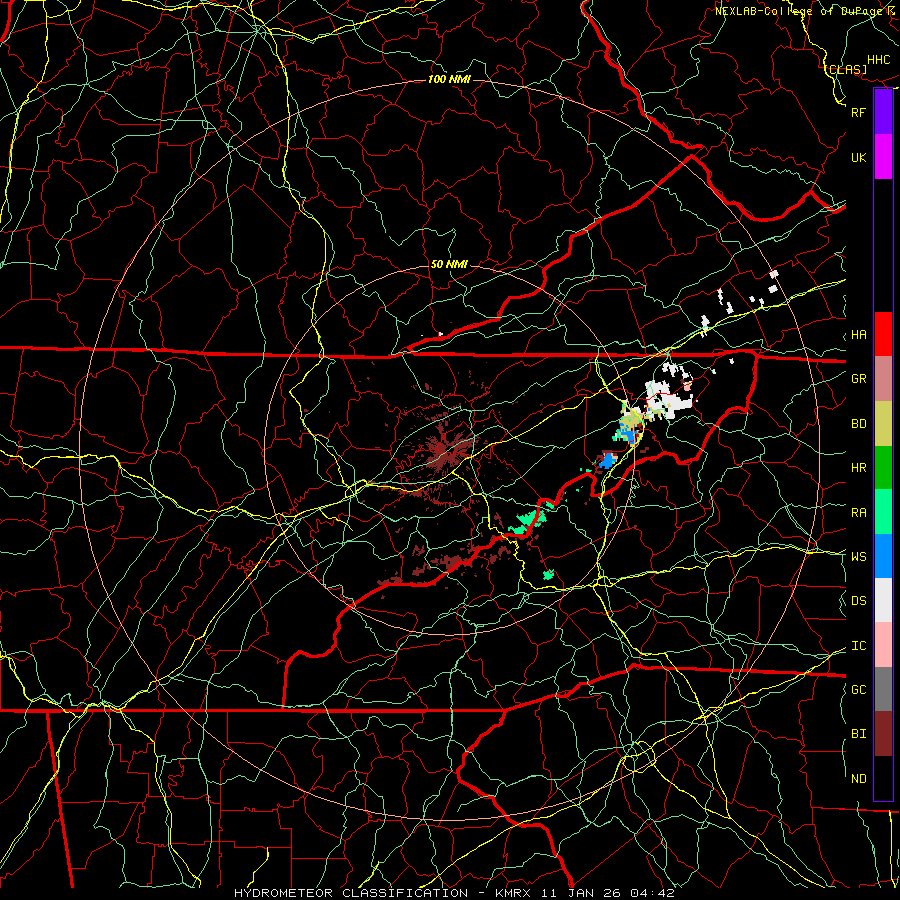Click the ND black legend swatch
The image size is (900, 900).
pos(883,778)
